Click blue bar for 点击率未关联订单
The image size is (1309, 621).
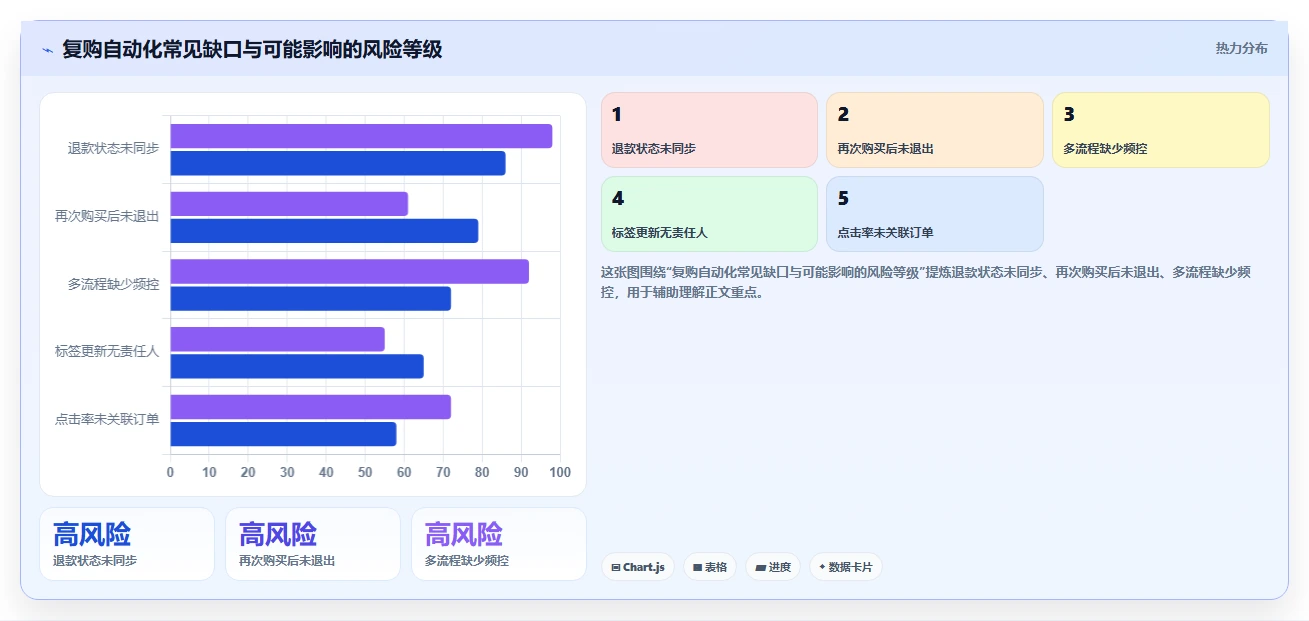pyautogui.click(x=284, y=434)
